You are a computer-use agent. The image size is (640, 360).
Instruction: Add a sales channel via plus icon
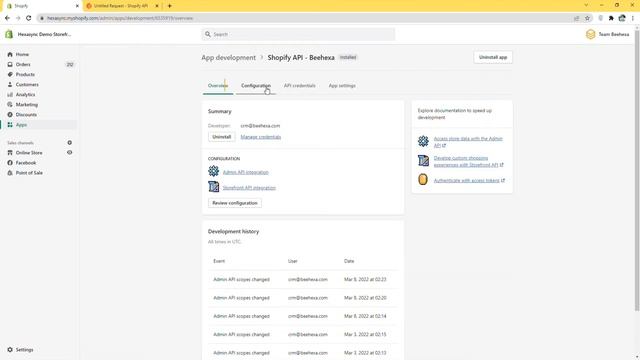pyautogui.click(x=70, y=142)
